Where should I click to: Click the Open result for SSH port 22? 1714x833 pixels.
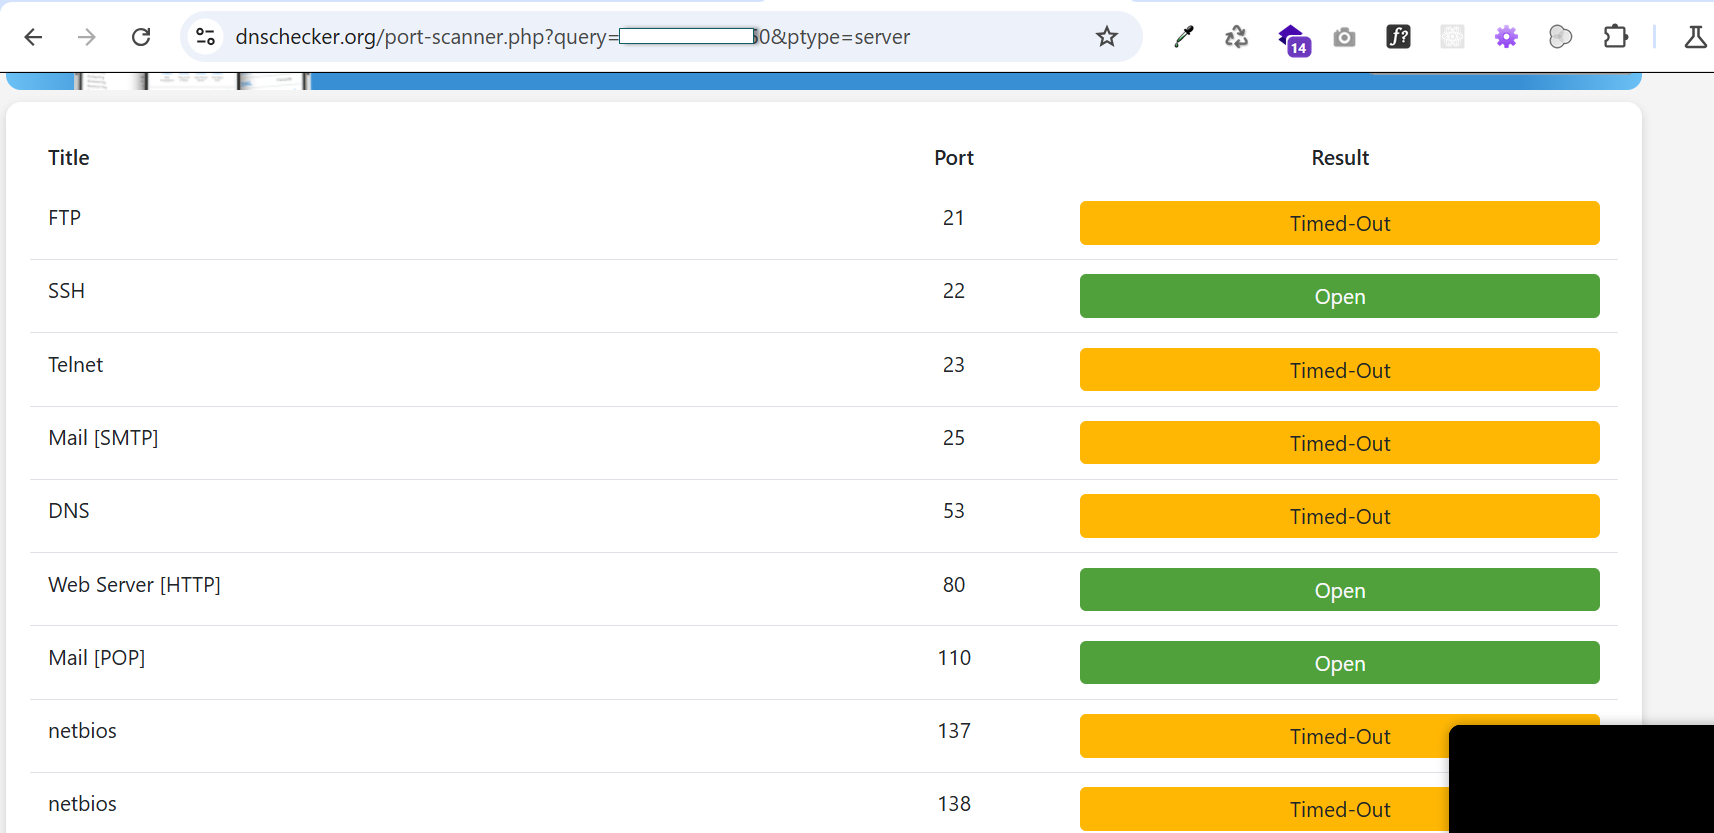click(1339, 297)
